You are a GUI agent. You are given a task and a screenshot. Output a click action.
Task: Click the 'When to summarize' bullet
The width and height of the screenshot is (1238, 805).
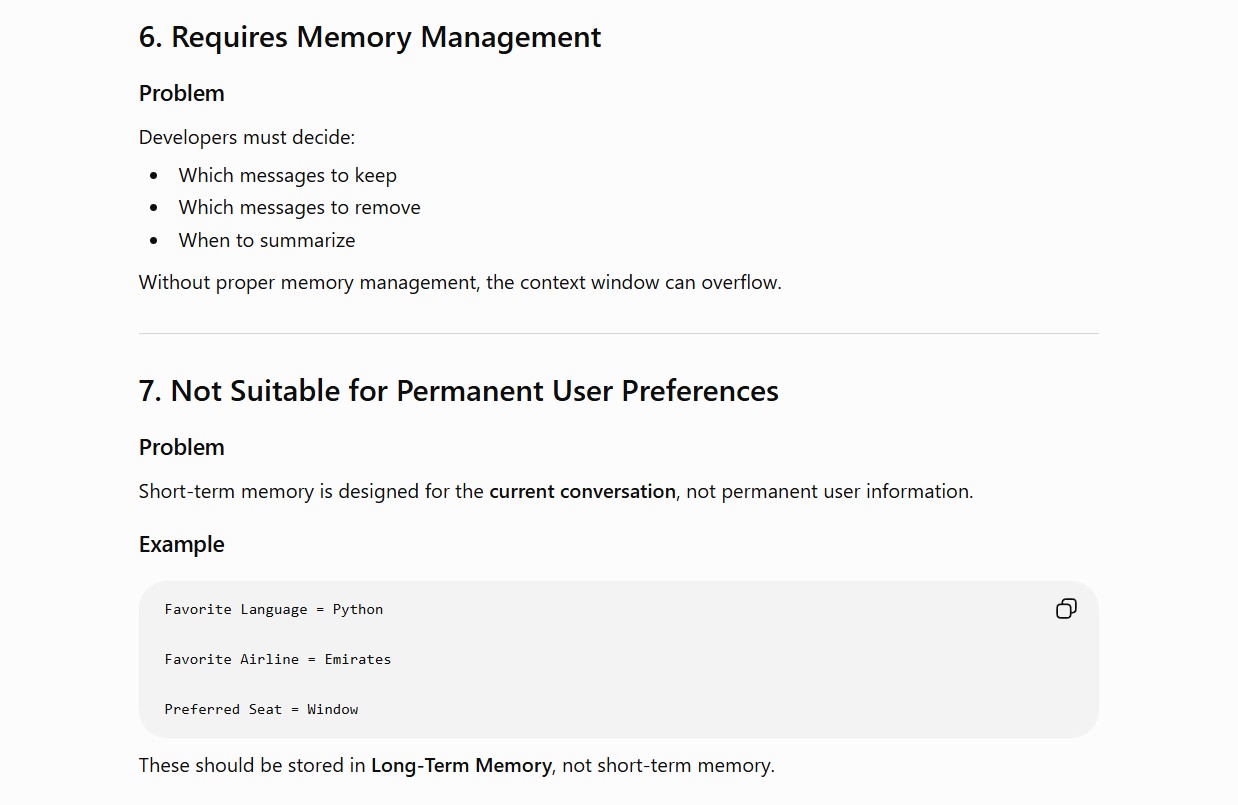coord(267,240)
